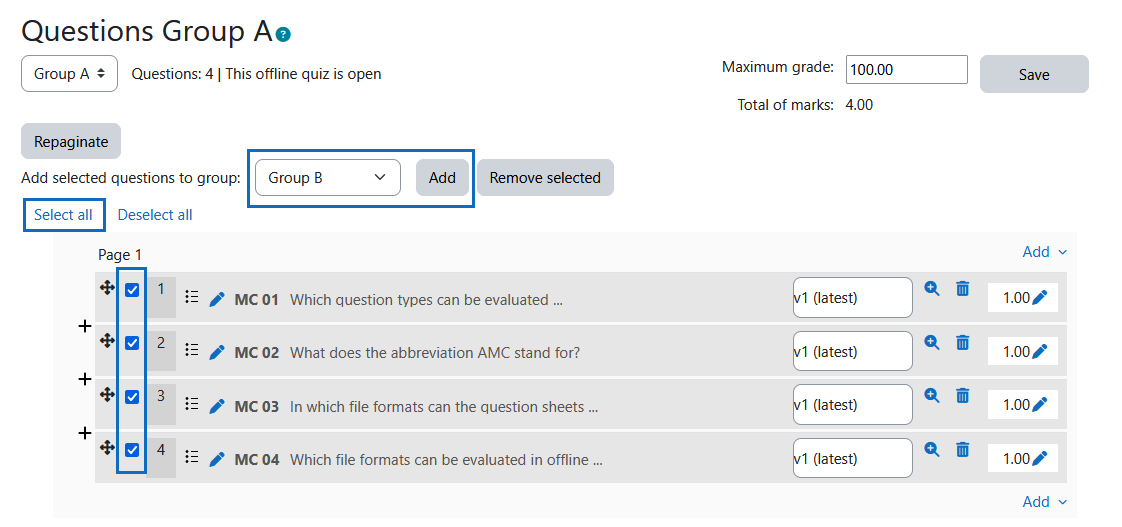Grab the move handle for question MC 04

[x=107, y=448]
